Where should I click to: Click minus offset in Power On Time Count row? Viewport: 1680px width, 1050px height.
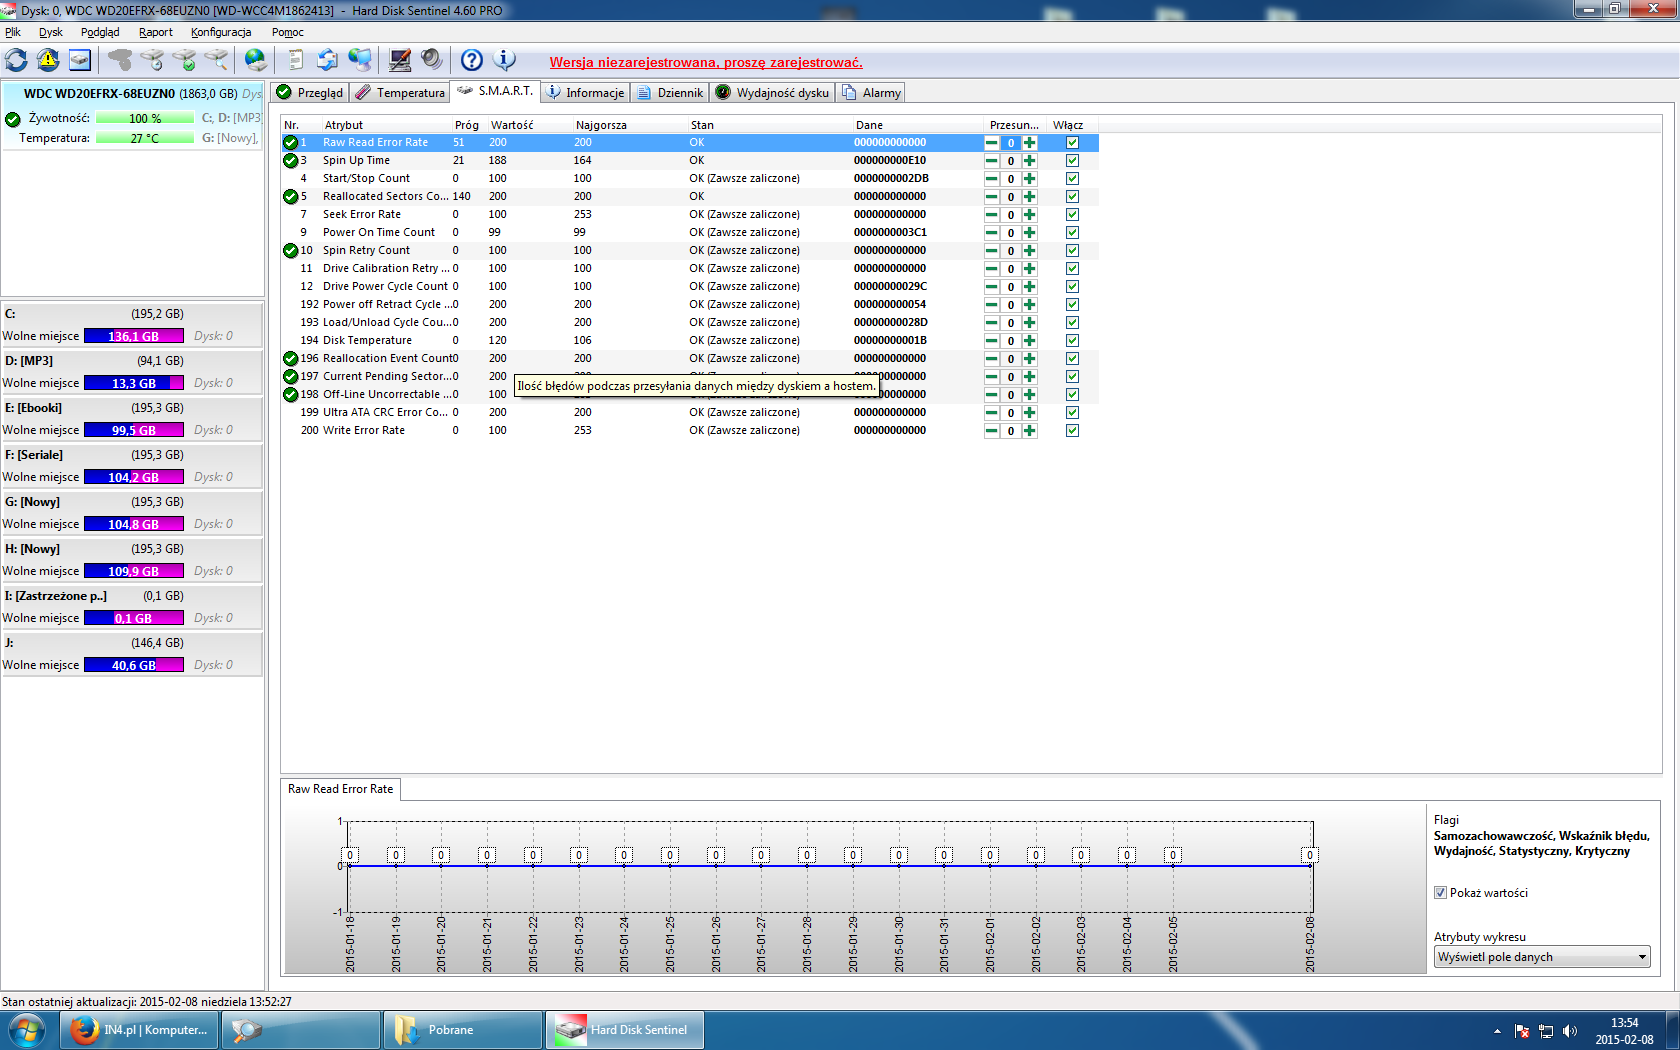click(x=992, y=233)
